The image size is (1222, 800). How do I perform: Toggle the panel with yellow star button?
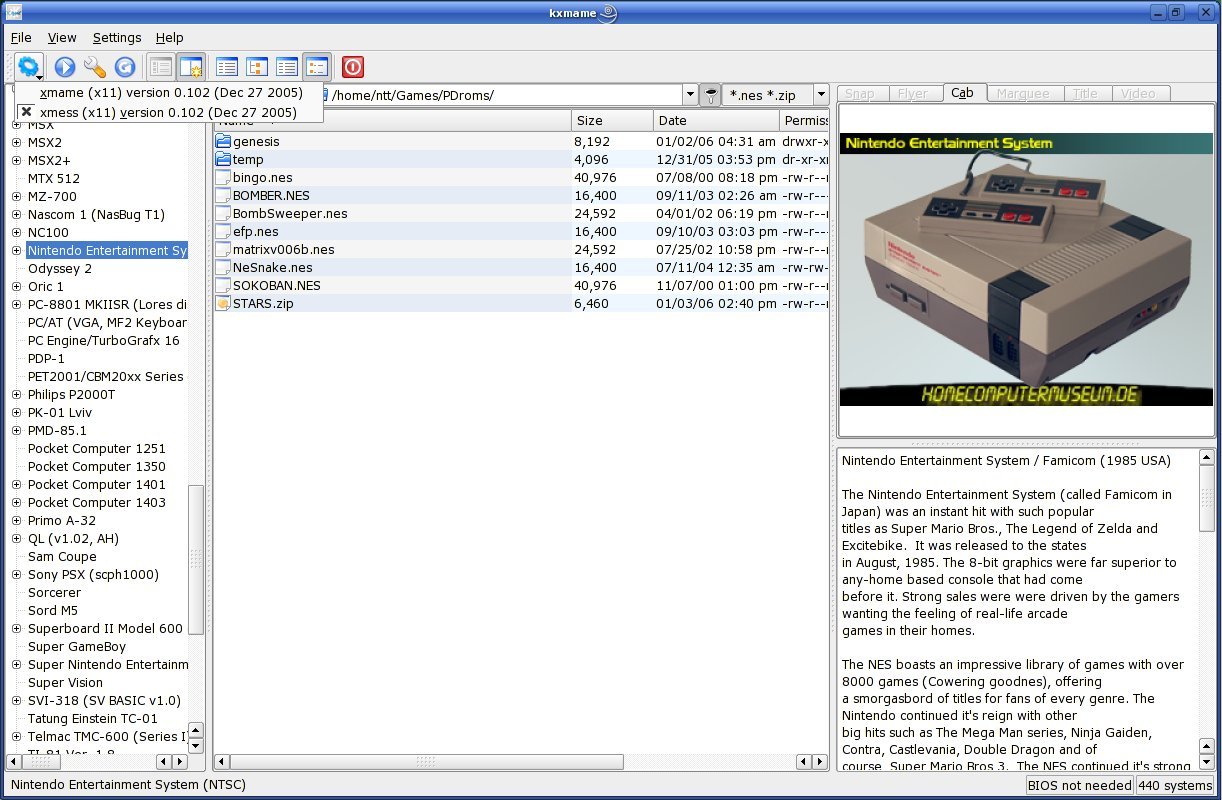pyautogui.click(x=191, y=67)
